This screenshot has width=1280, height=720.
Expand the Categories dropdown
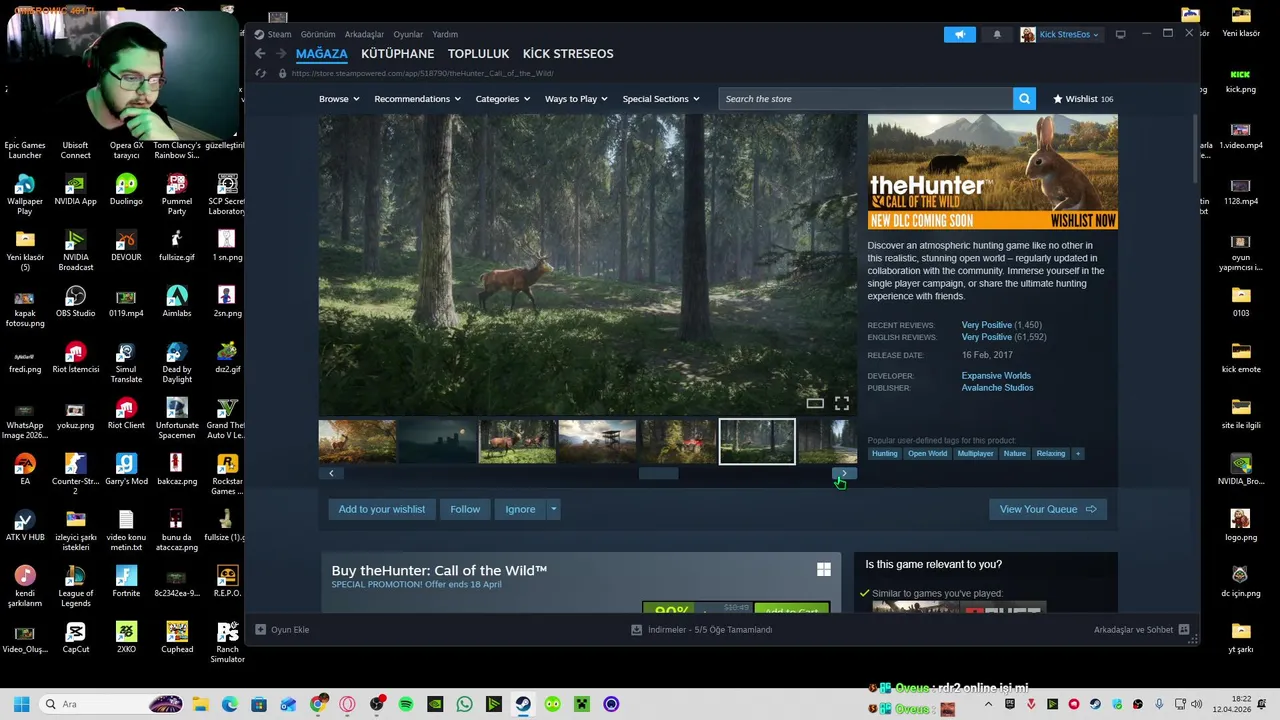[x=502, y=99]
